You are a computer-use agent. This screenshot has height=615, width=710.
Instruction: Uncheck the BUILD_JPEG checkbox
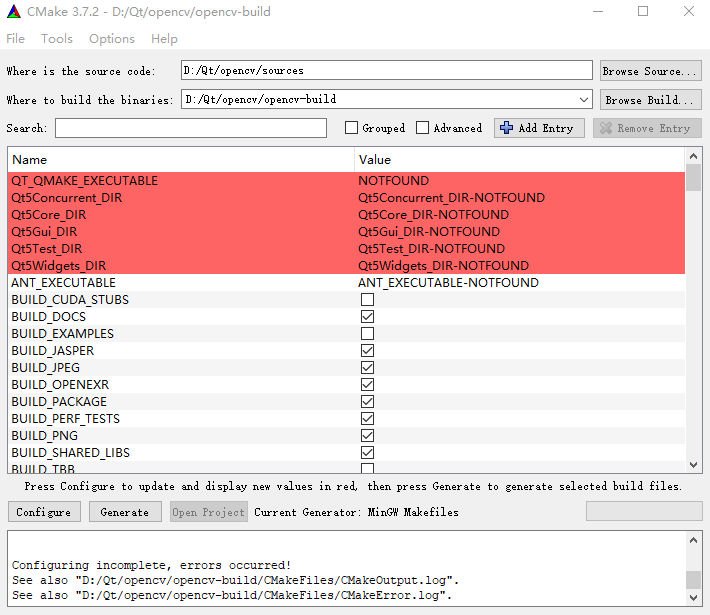tap(367, 367)
